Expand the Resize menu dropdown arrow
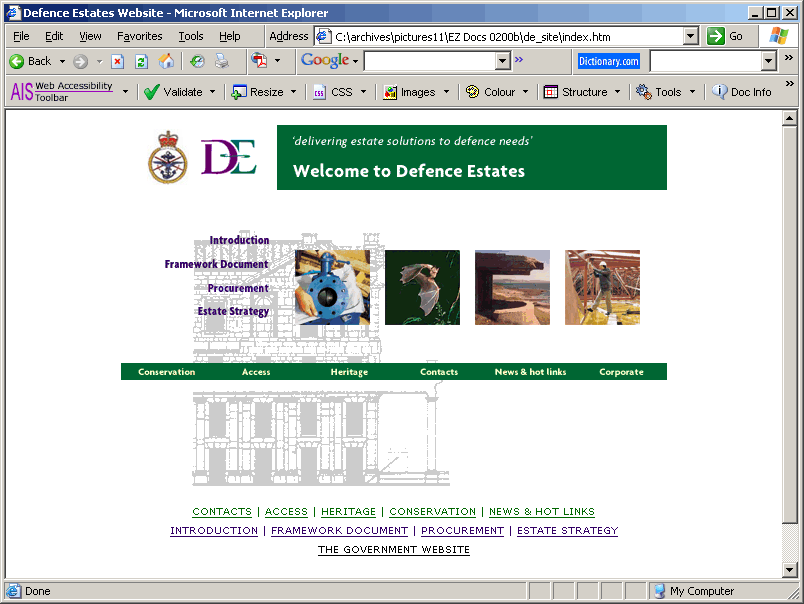This screenshot has height=604, width=804. point(293,92)
